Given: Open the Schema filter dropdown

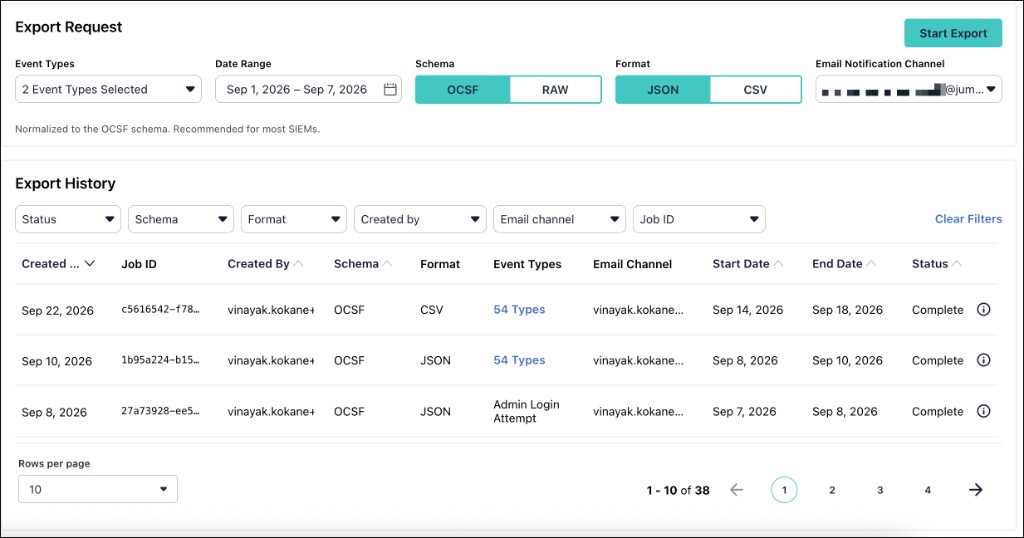Looking at the screenshot, I should click(181, 219).
